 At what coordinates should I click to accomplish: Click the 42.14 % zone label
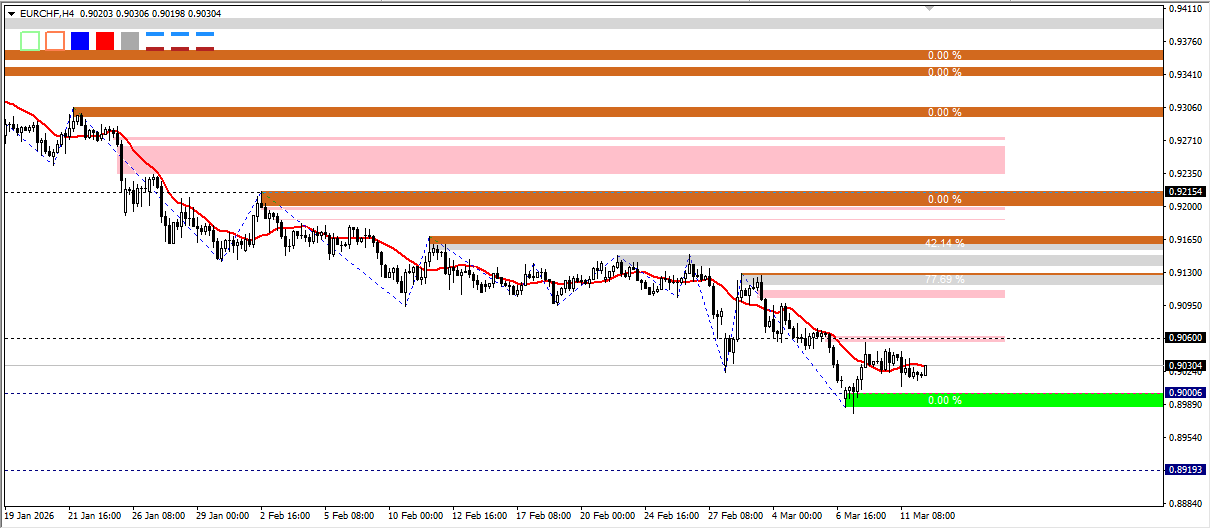944,243
